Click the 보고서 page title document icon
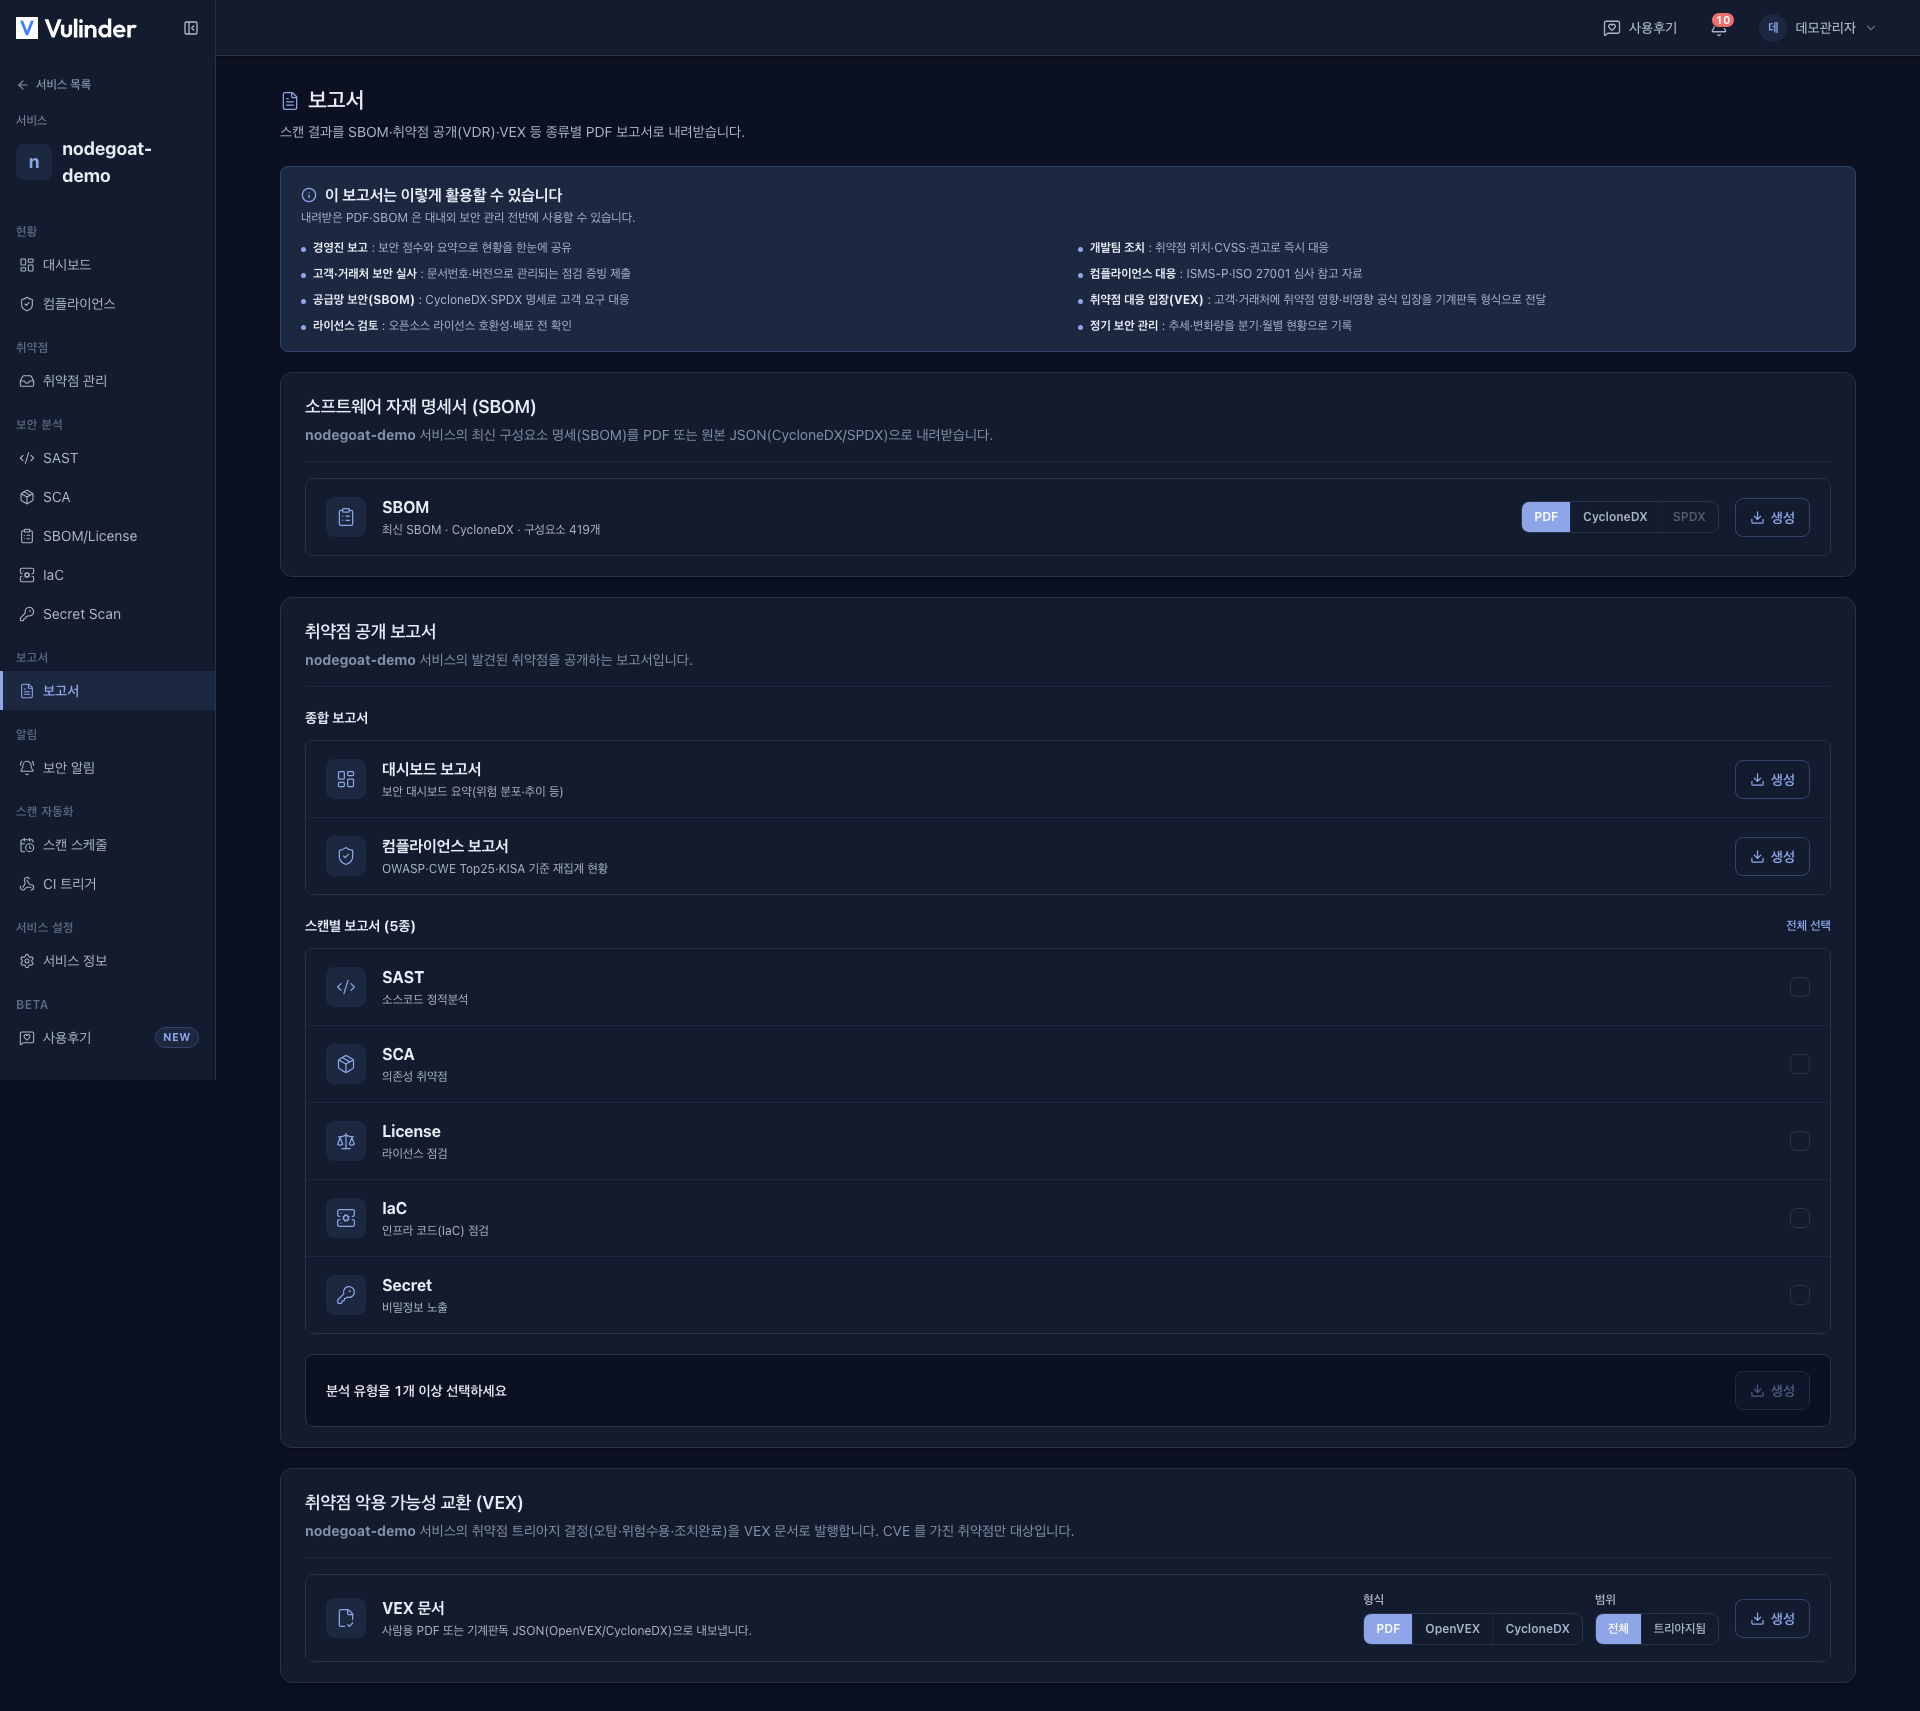1920x1711 pixels. pos(290,100)
